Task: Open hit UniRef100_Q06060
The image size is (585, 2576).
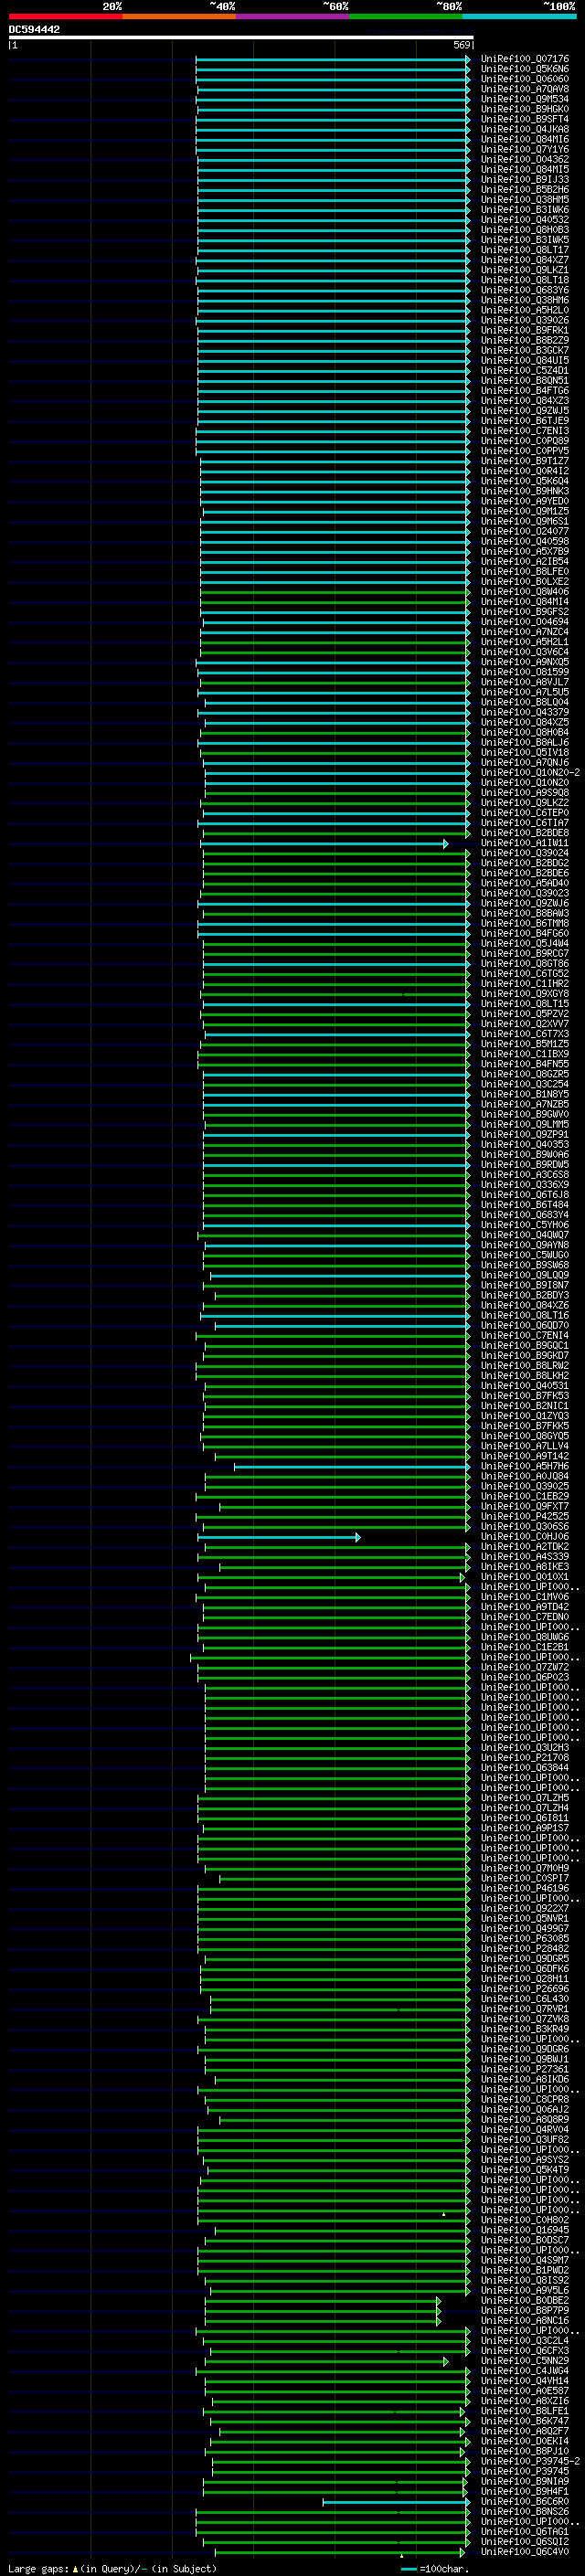Action: (x=525, y=79)
